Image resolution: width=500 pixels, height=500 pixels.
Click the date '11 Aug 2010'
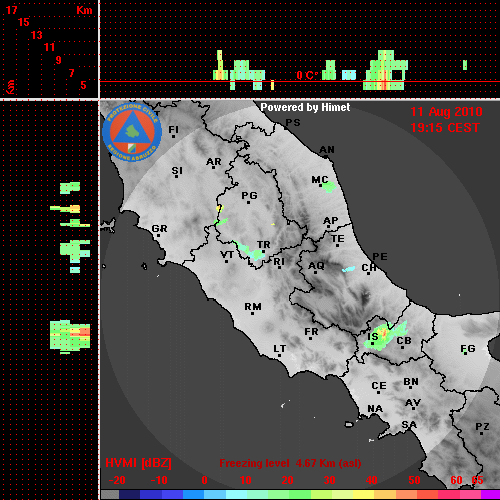446,112
